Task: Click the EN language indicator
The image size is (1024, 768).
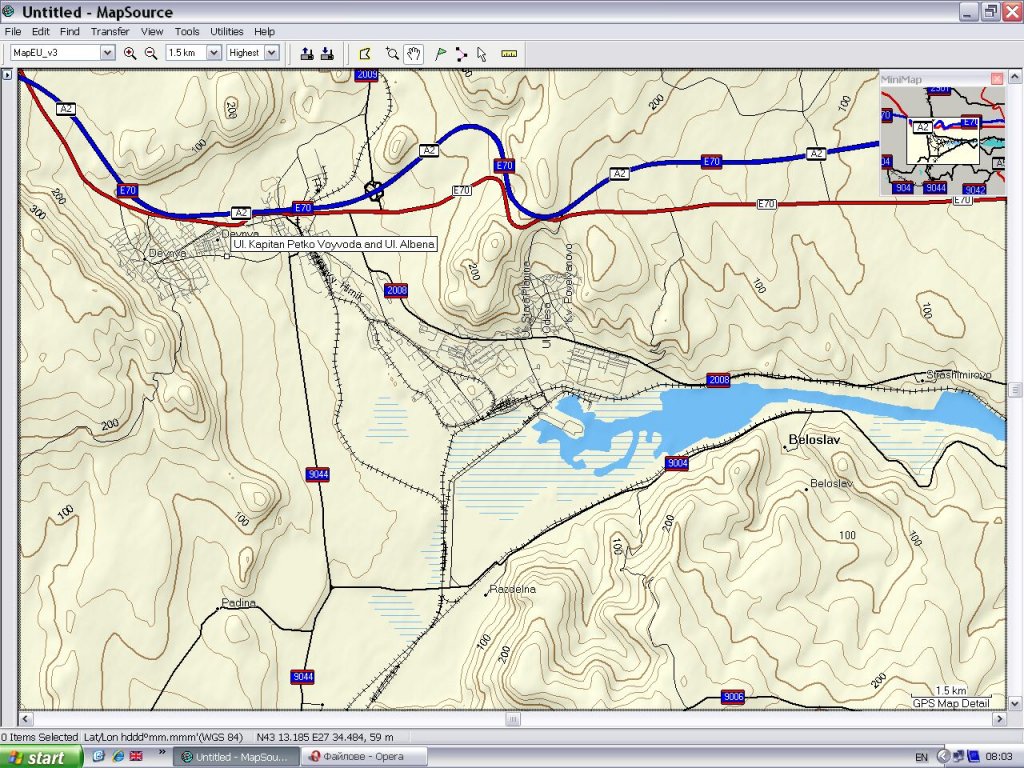Action: pos(921,758)
